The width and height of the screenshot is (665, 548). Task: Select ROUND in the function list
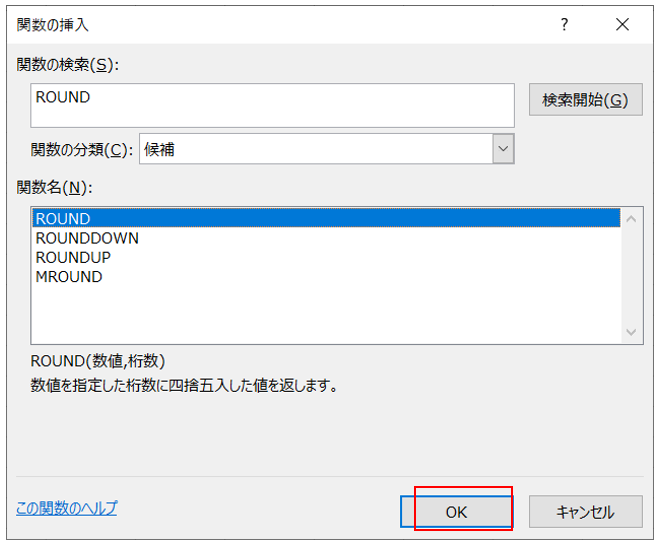point(63,218)
